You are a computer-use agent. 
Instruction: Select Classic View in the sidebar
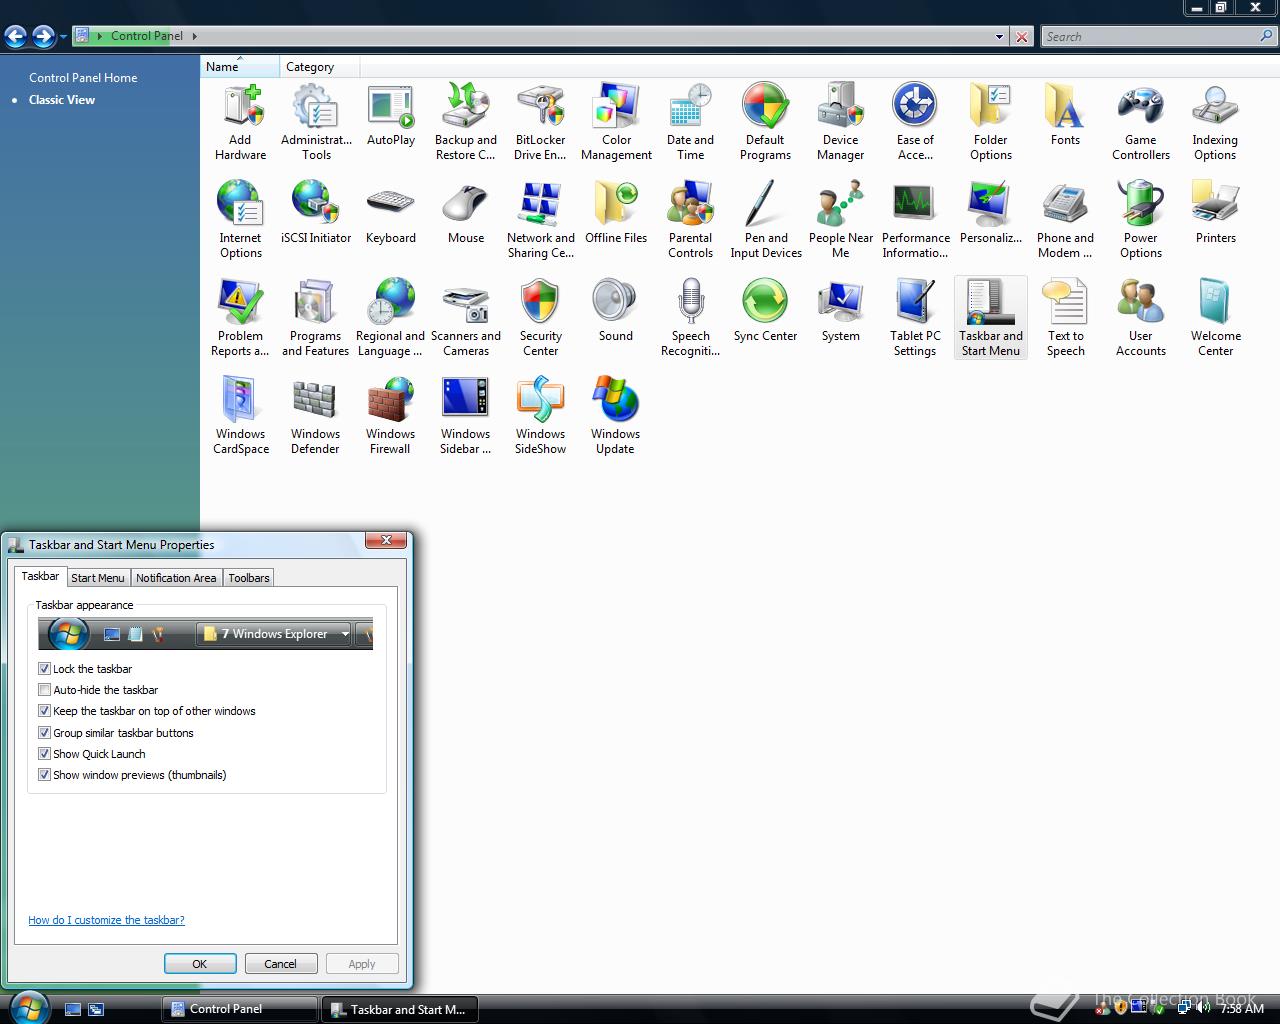62,100
